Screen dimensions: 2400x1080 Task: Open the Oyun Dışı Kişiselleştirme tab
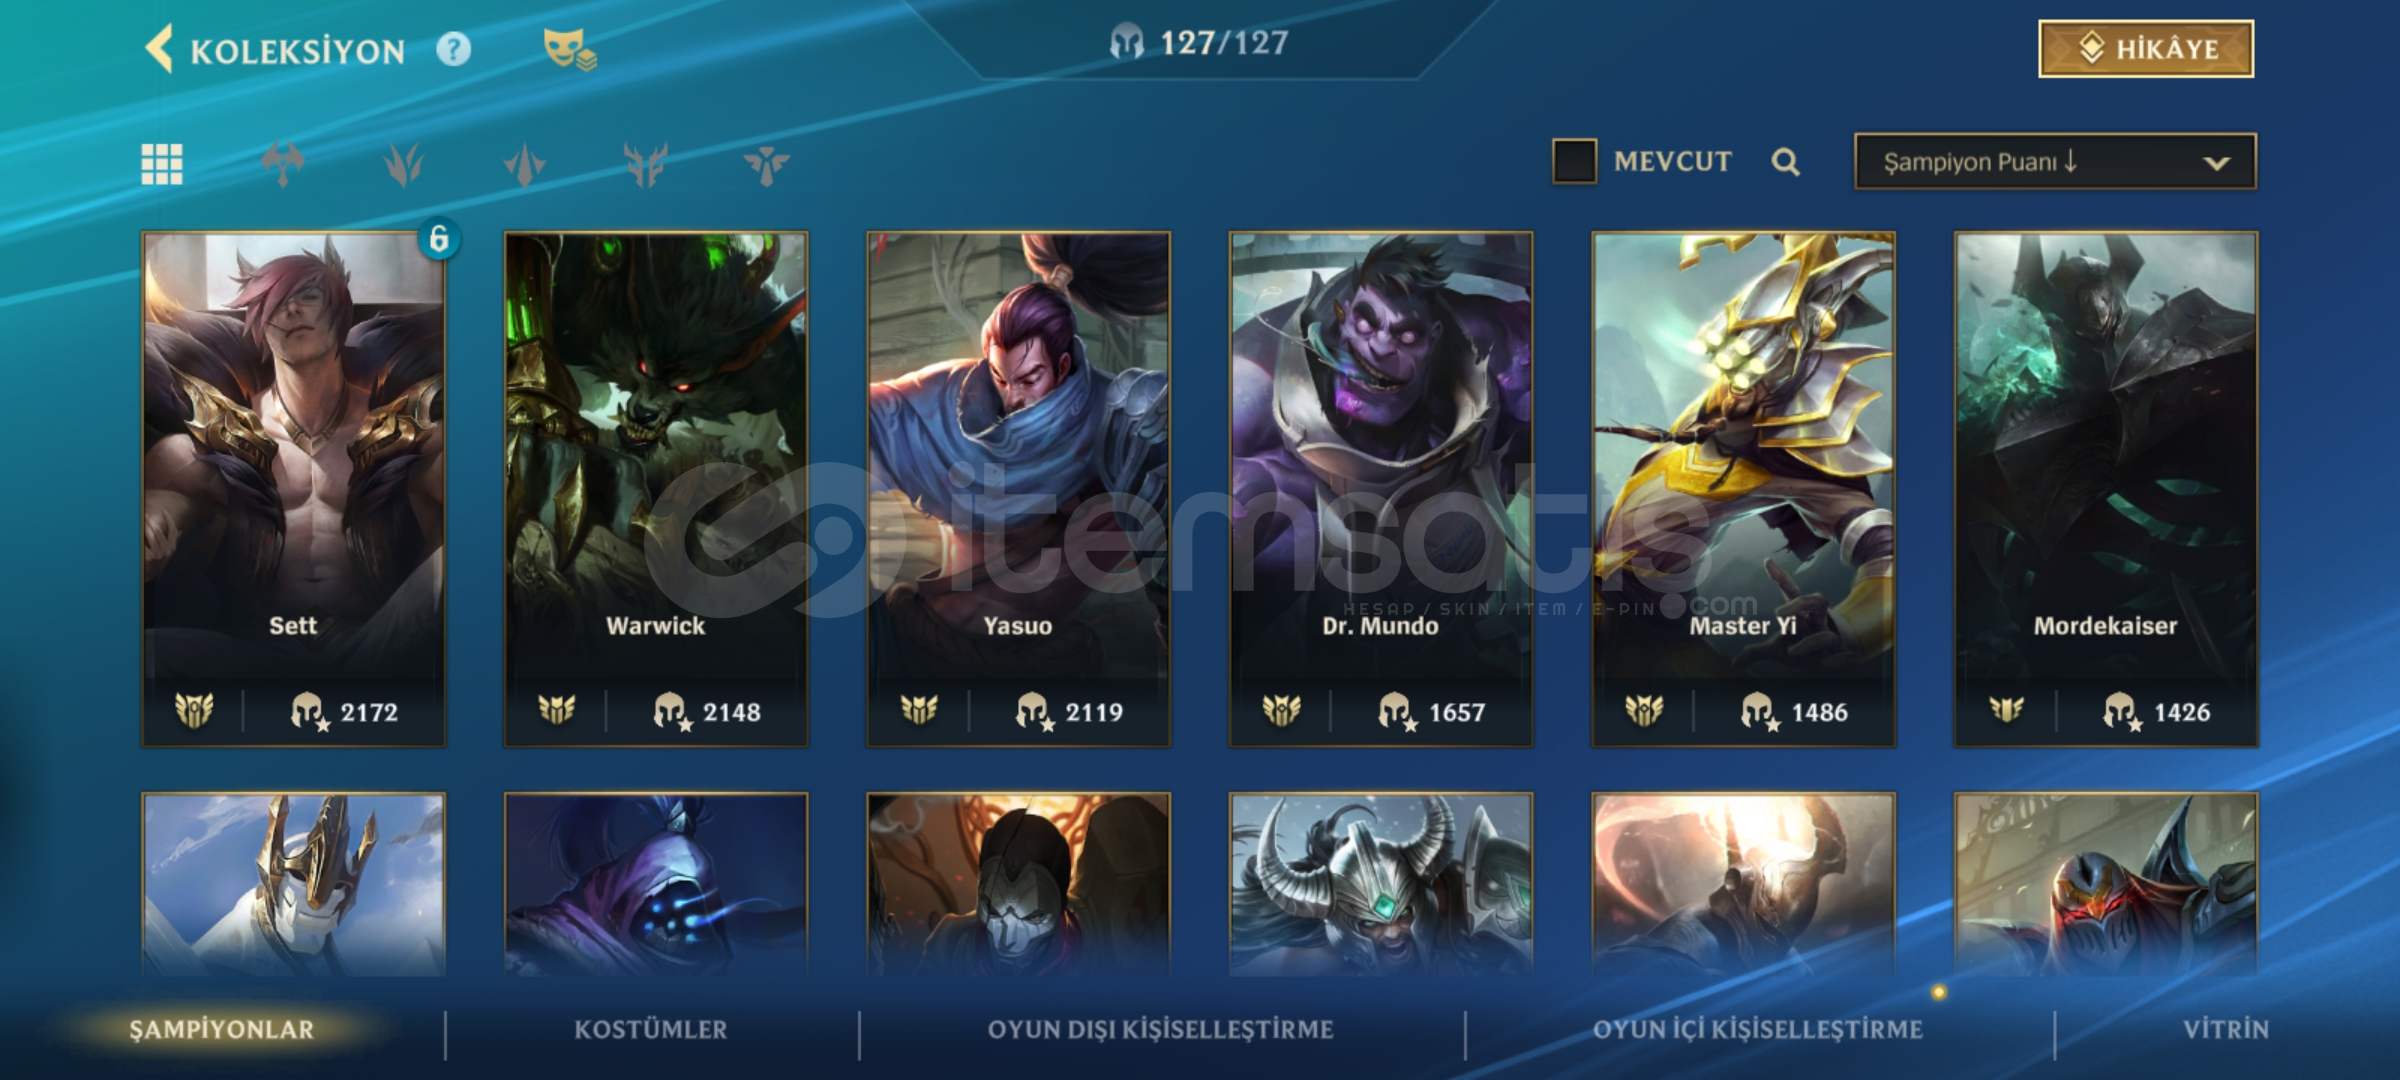coord(1161,1030)
